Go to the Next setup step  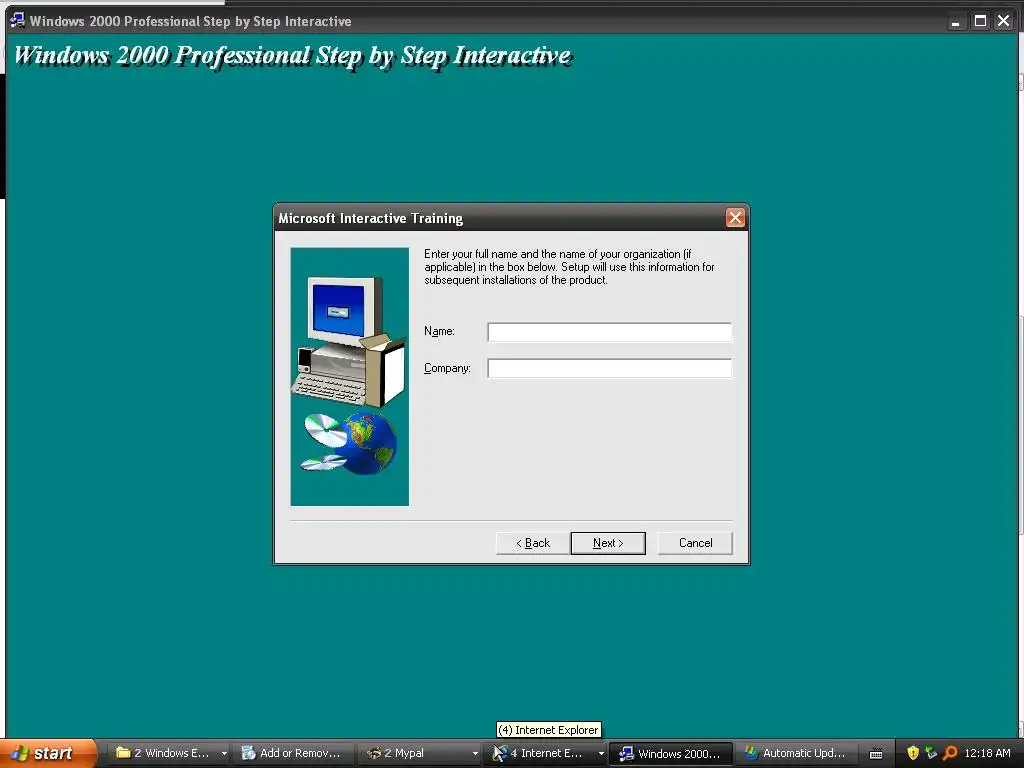pos(607,543)
